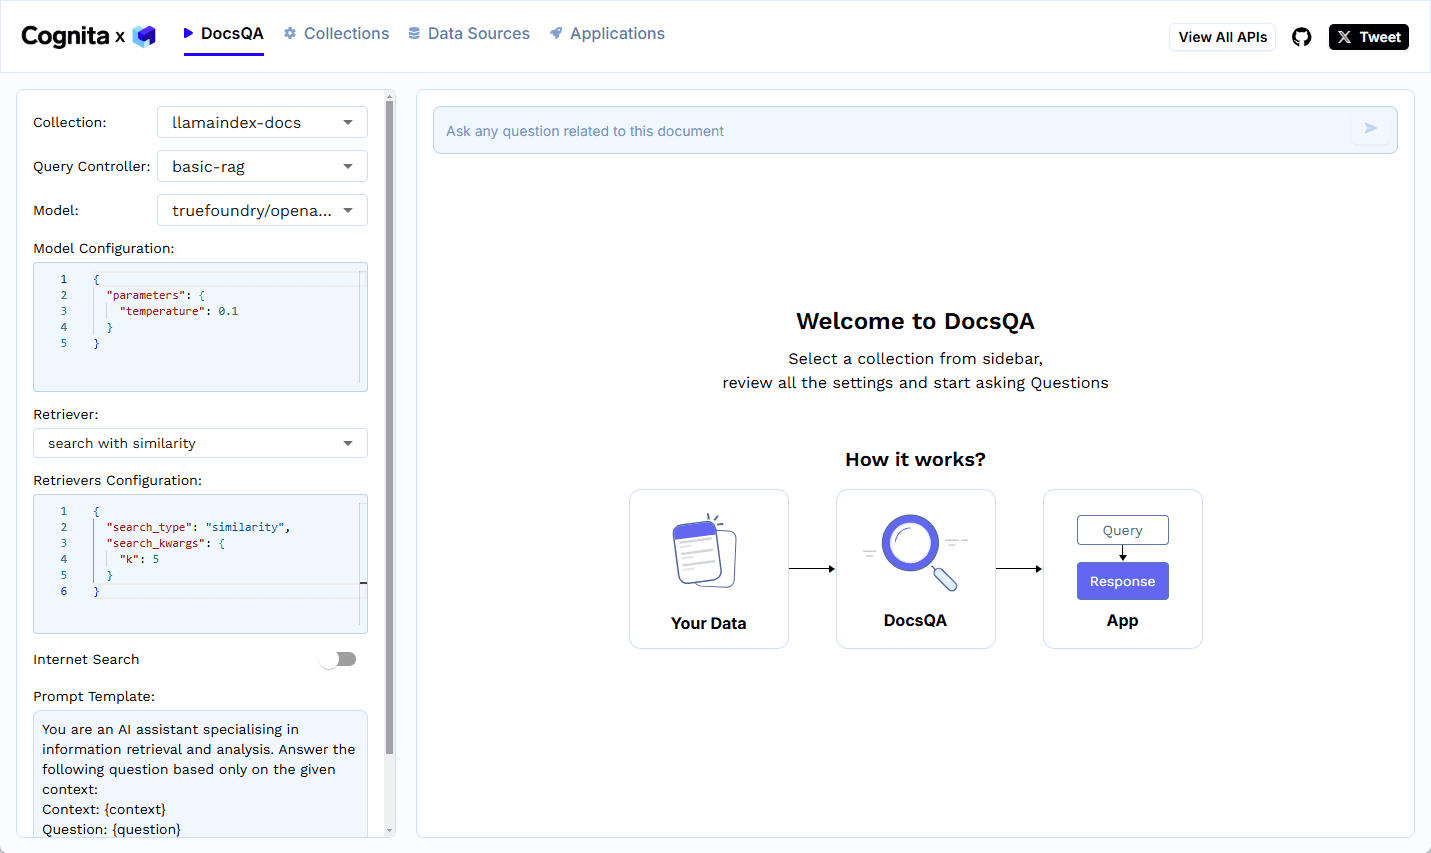Click the "k": 5 line in retriever config

click(139, 559)
